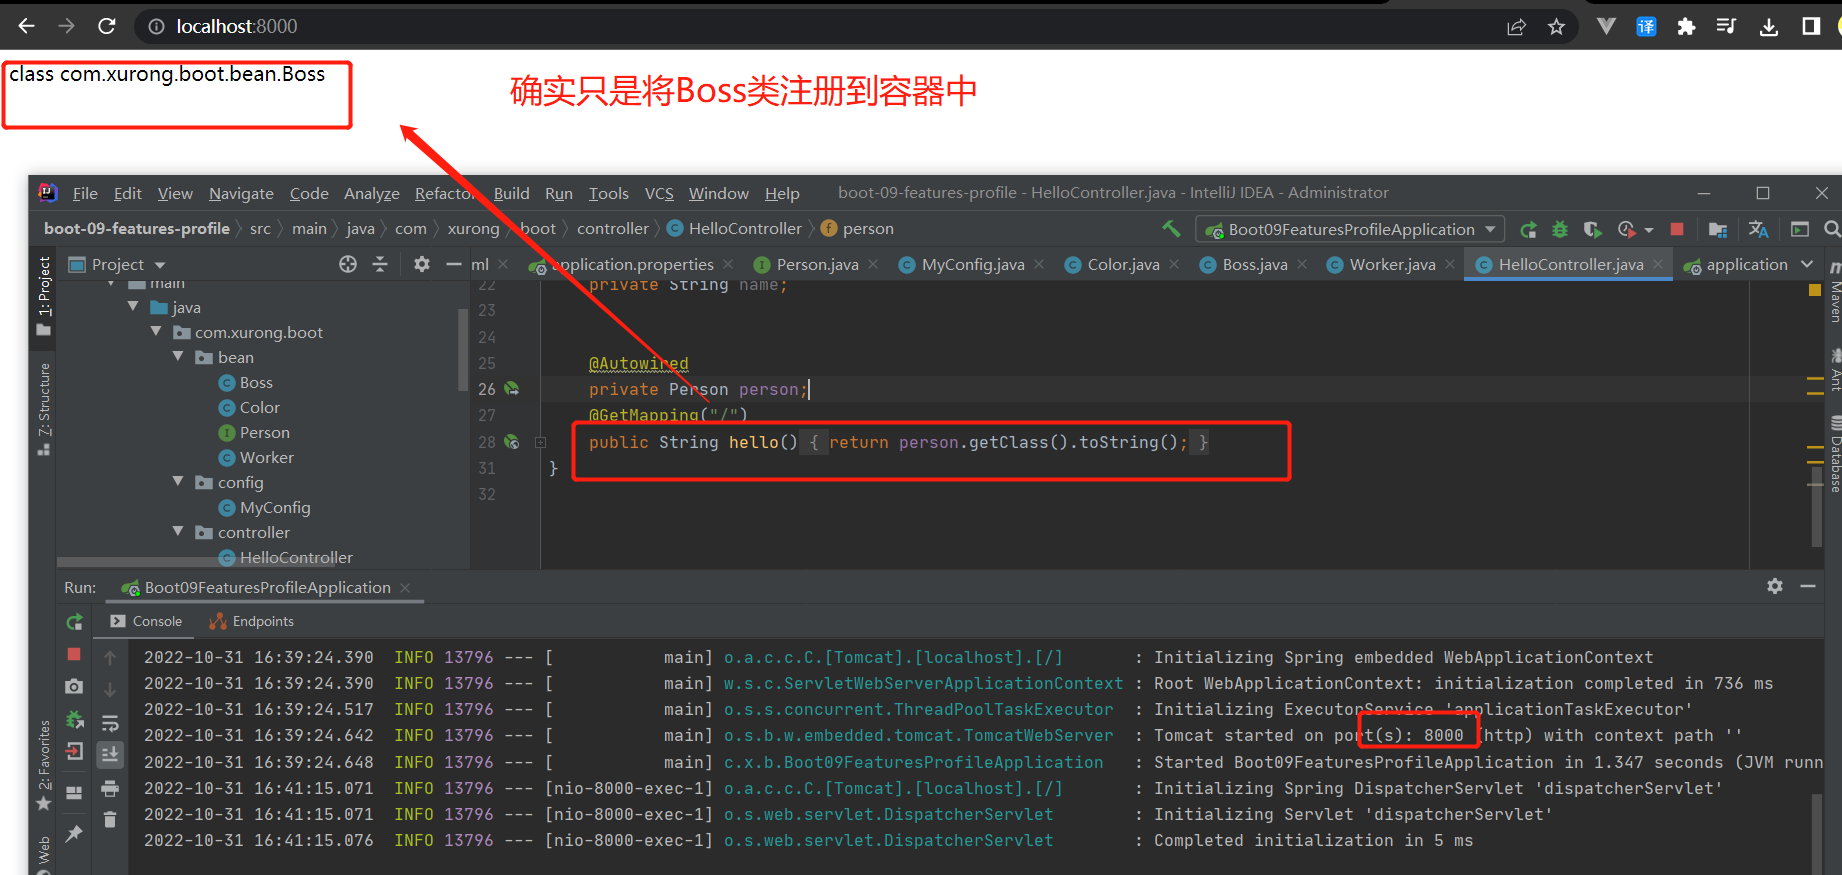Bookmark this page with the star icon
The width and height of the screenshot is (1842, 875).
click(x=1556, y=27)
